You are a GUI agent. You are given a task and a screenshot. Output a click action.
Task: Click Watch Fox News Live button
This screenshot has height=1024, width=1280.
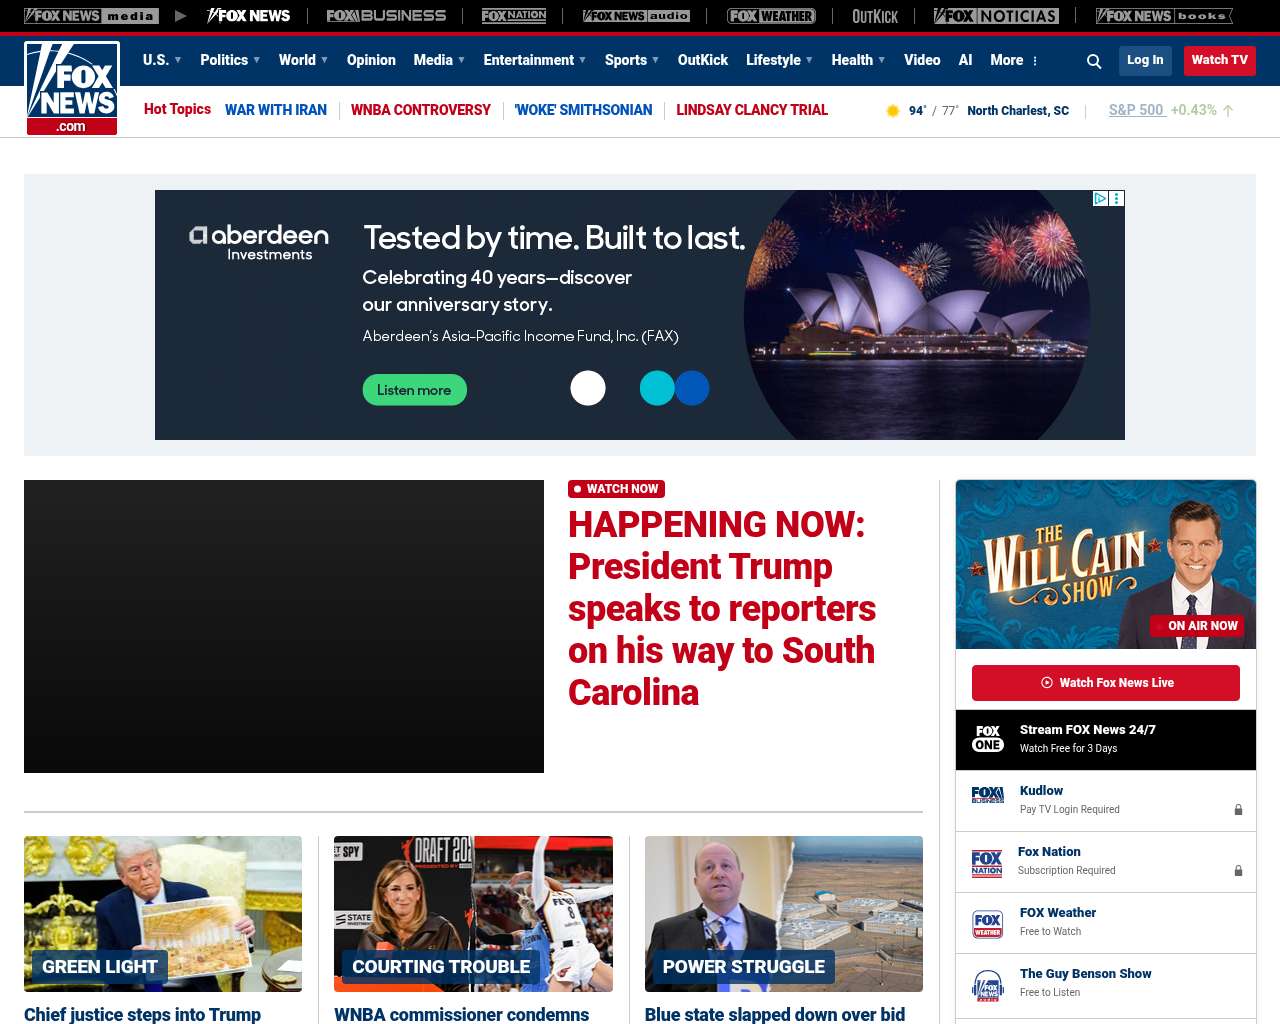(1106, 683)
